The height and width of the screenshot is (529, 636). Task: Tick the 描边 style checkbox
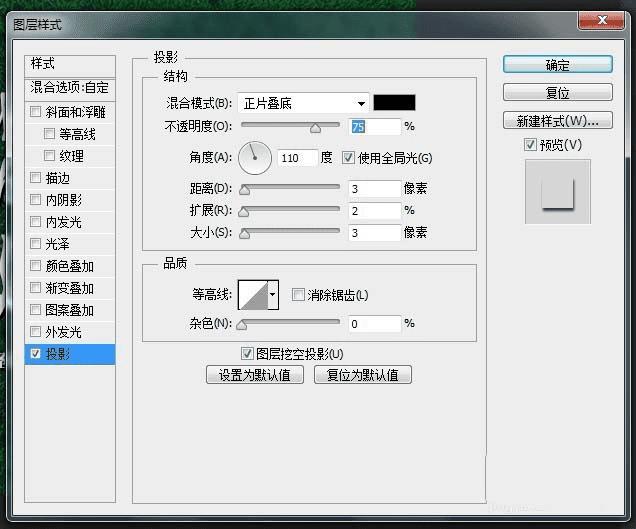point(36,177)
